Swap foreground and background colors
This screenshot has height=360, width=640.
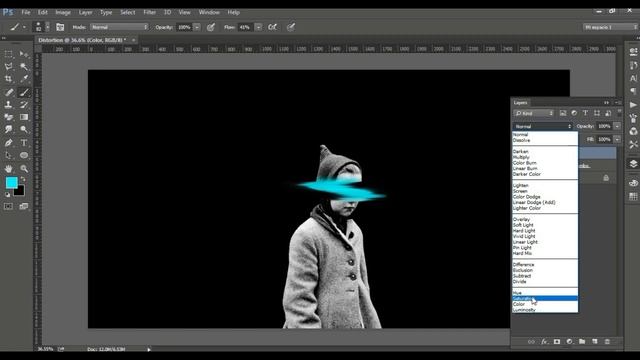coord(23,179)
